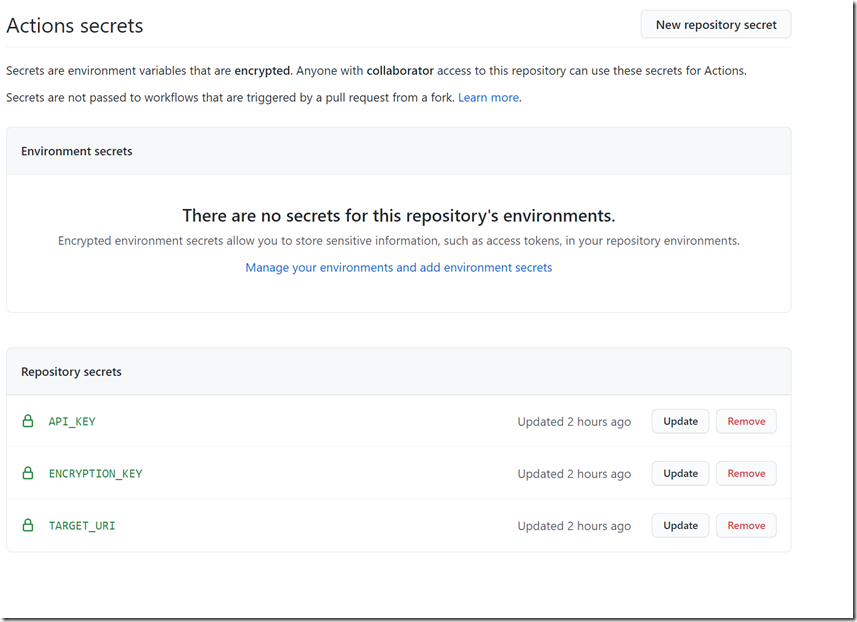Remove the API_KEY secret

[x=746, y=421]
